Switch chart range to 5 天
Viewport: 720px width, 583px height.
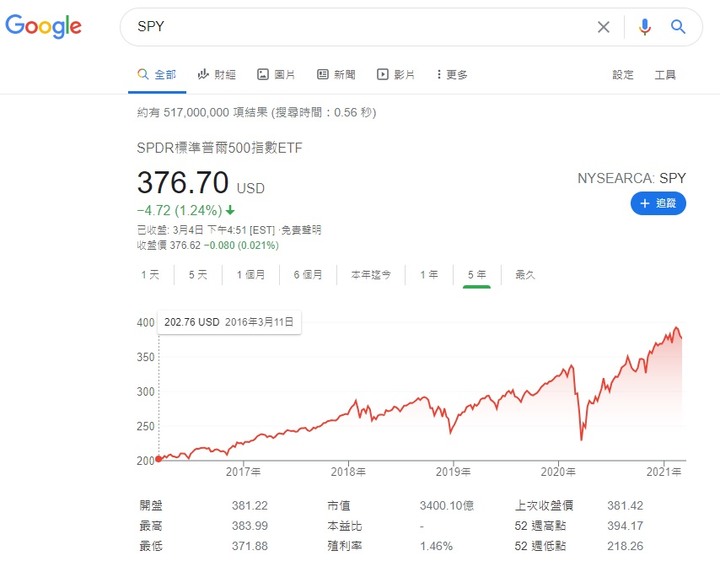[x=198, y=275]
